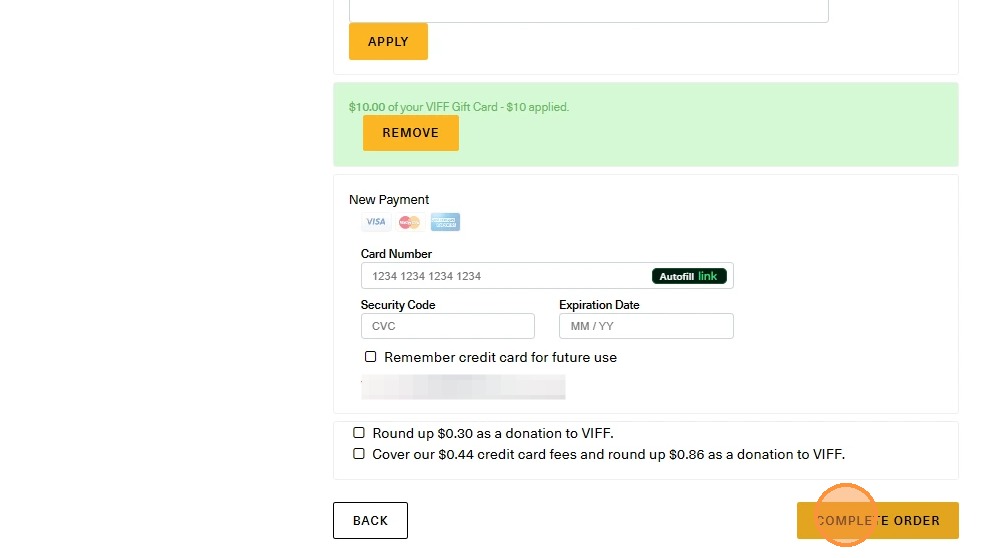Screen dimensions: 999x558
Task: Click the American Express logo
Action: click(x=445, y=222)
